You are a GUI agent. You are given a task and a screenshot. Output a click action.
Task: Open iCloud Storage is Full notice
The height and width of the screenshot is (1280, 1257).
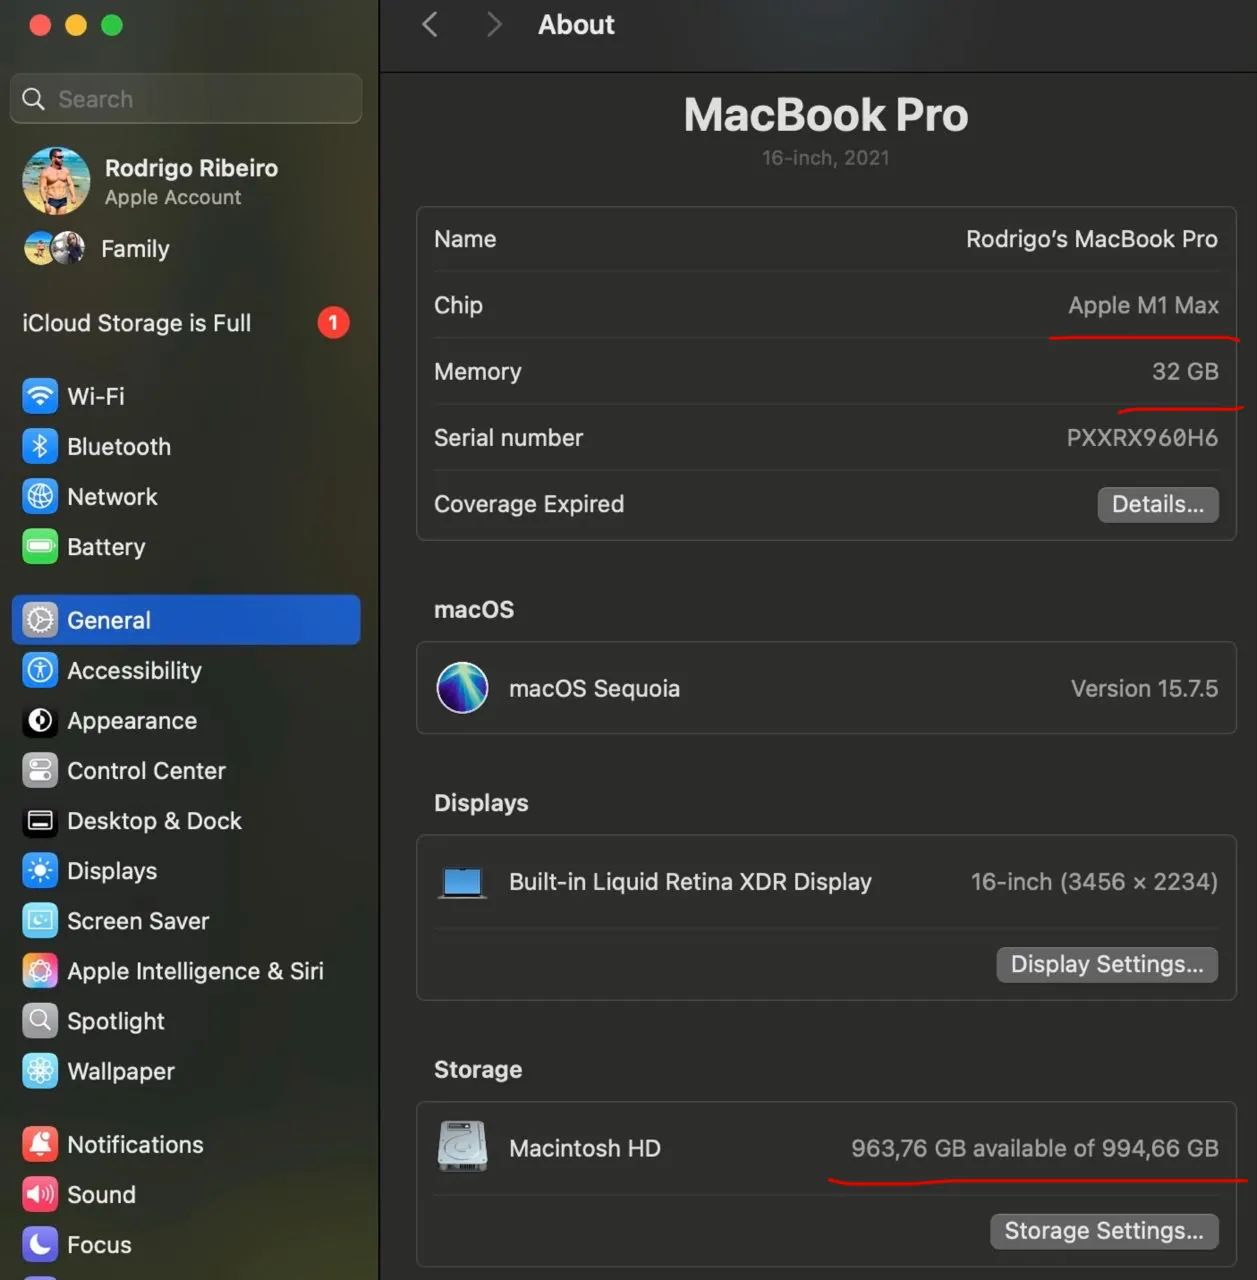(186, 323)
